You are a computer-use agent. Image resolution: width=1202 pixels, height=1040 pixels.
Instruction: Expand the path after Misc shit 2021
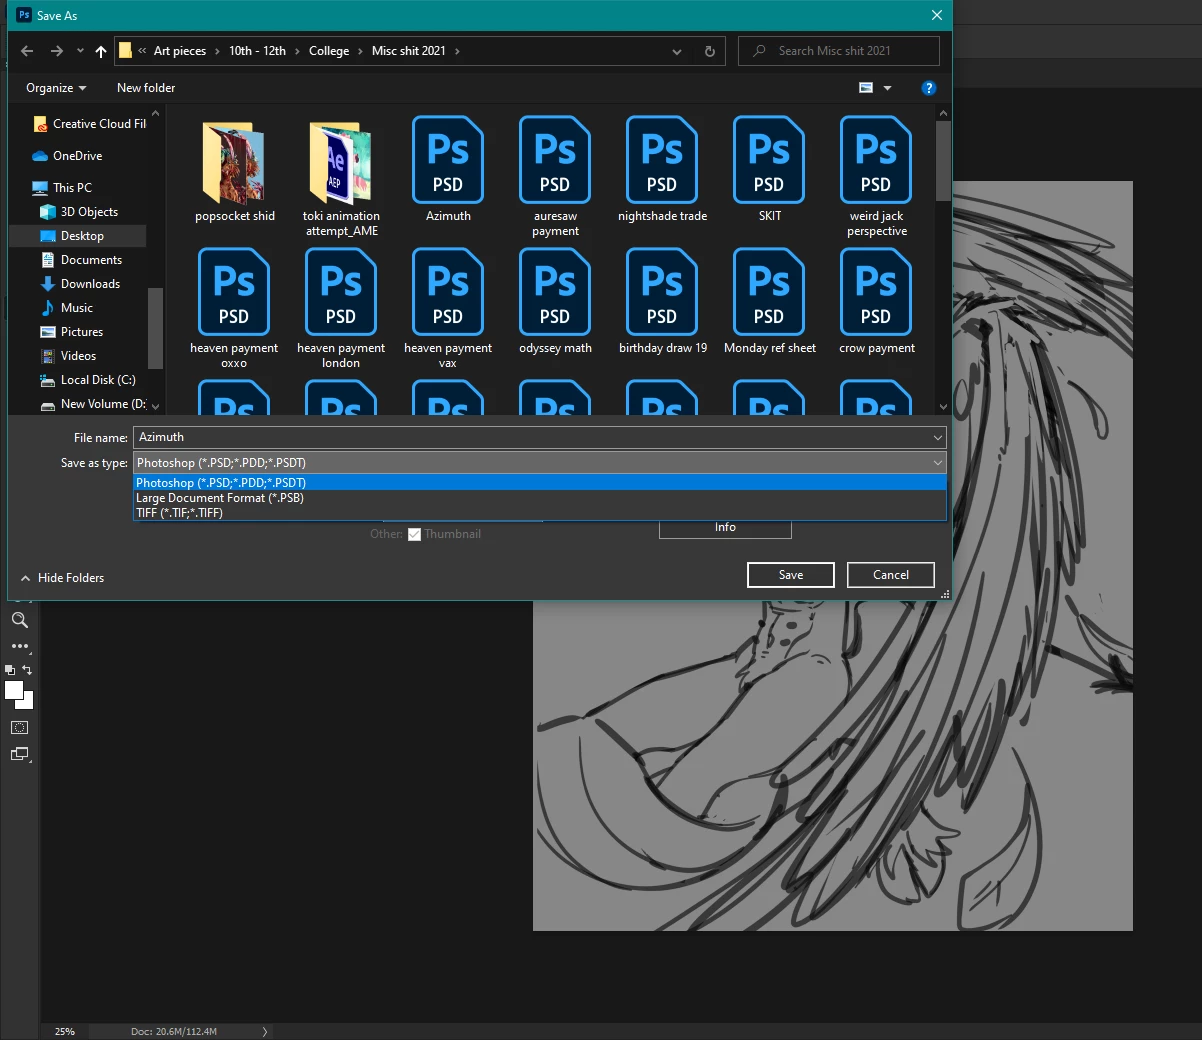(x=457, y=51)
